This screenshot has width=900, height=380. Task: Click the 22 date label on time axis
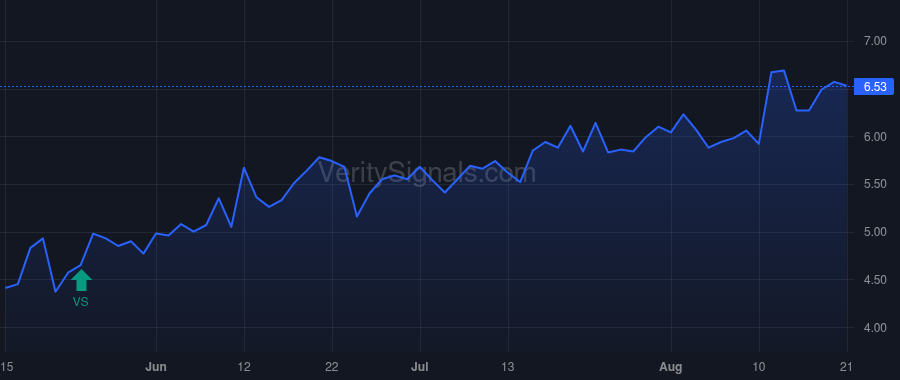tap(332, 366)
